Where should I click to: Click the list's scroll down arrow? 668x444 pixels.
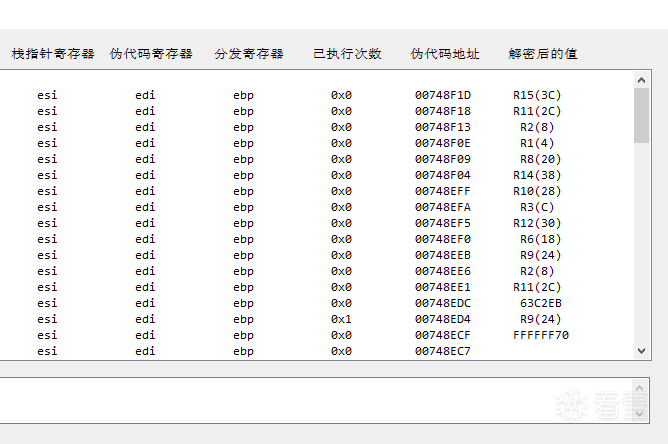[x=642, y=351]
